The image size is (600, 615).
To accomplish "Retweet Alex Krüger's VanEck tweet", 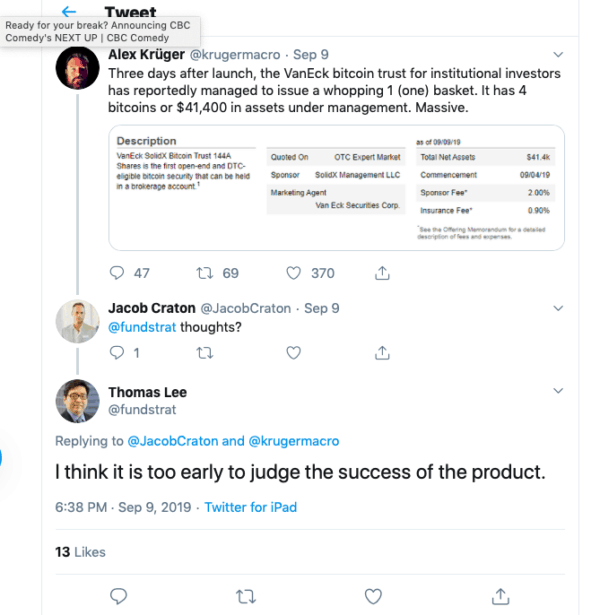I will click(x=204, y=272).
